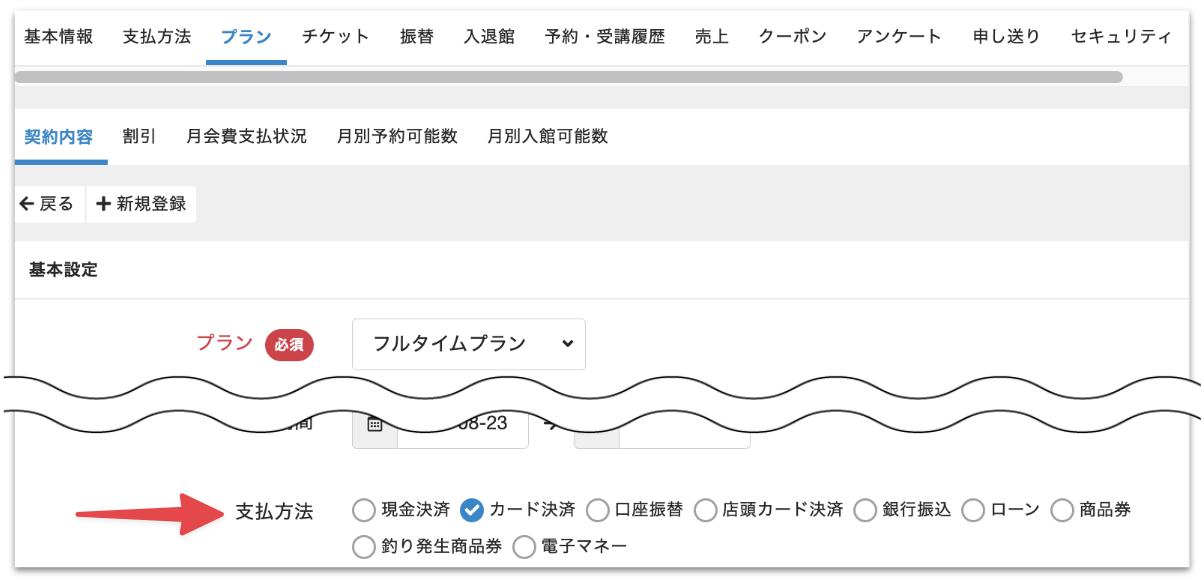Open the フルタイムプラン dropdown
1204x580 pixels.
click(468, 344)
